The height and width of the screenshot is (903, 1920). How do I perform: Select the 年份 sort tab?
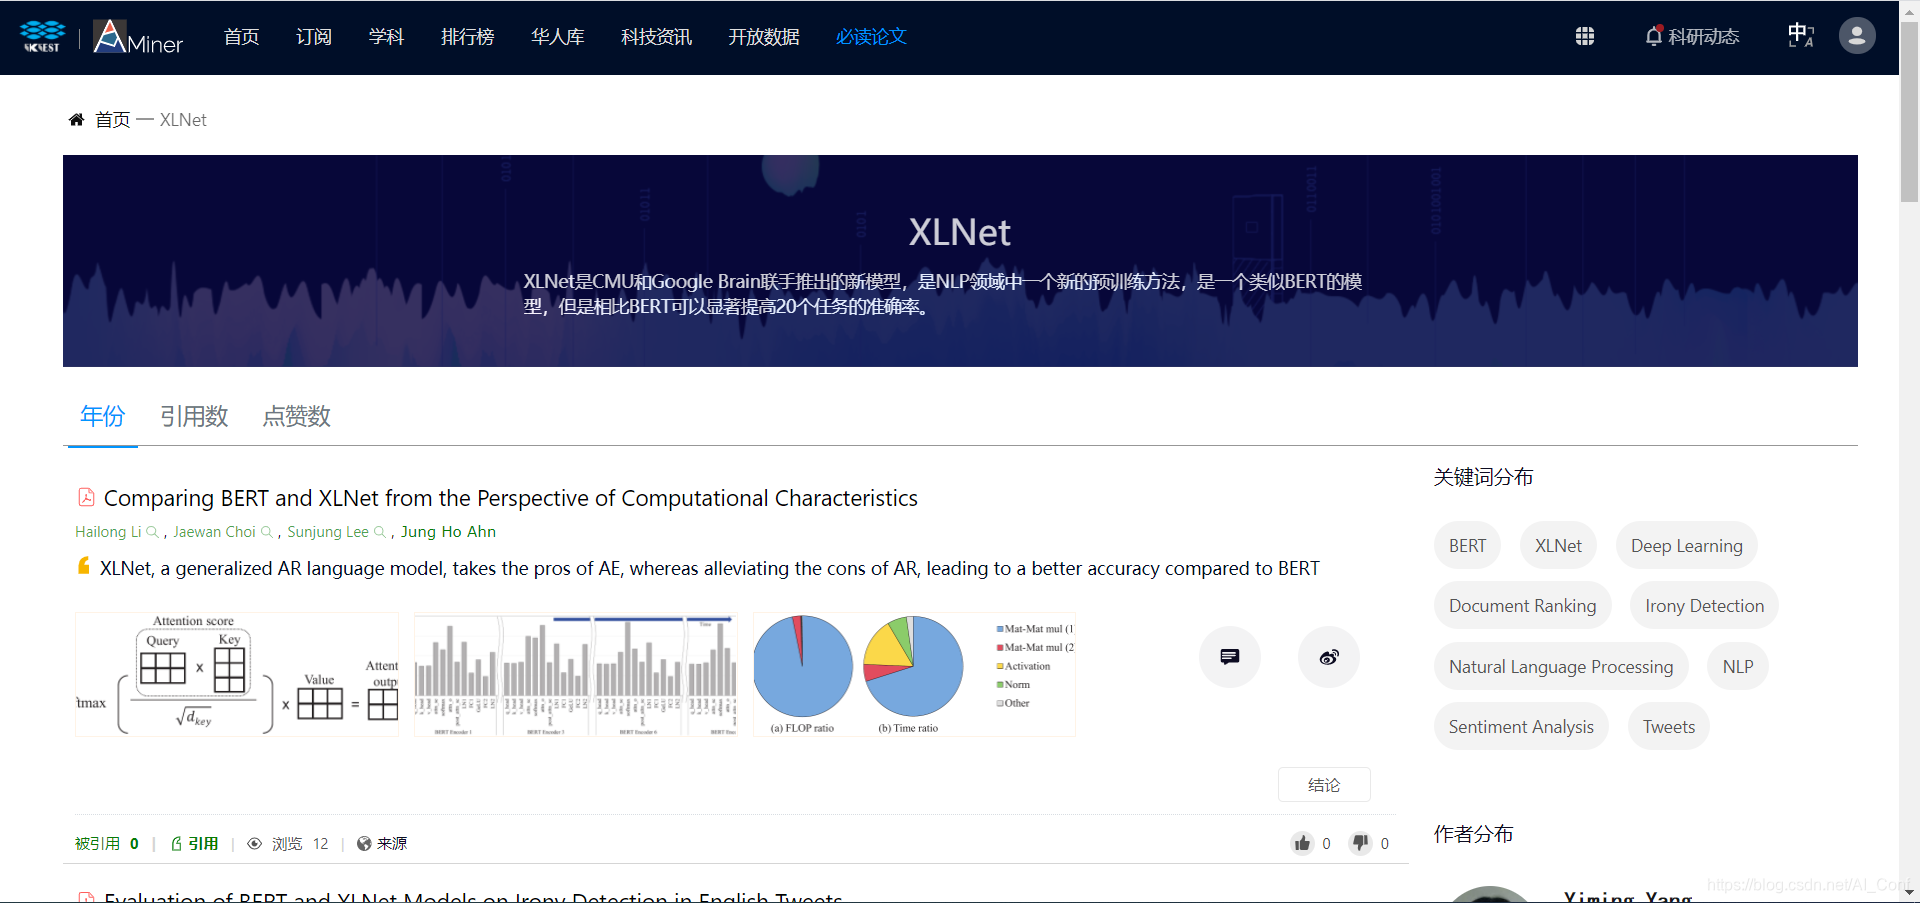[x=102, y=416]
